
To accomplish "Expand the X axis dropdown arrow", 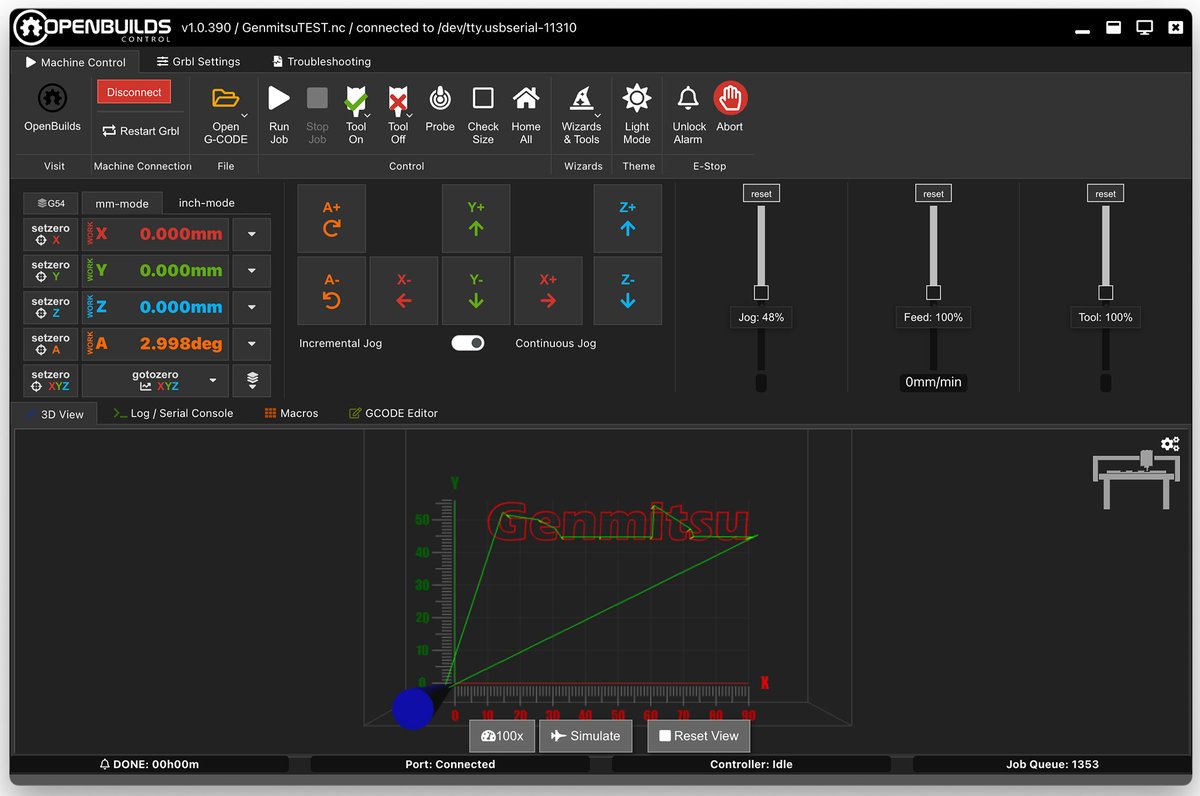I will point(252,235).
